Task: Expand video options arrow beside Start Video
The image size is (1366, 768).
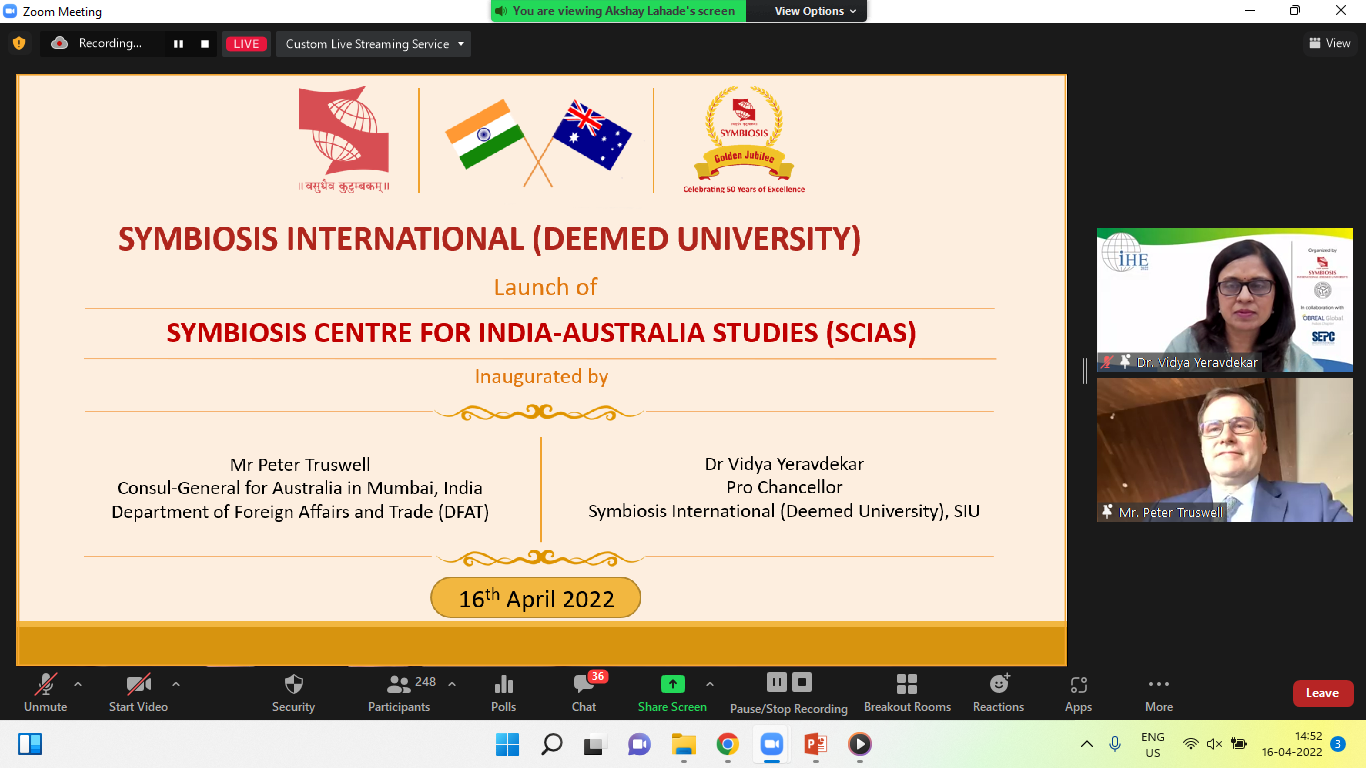Action: [176, 684]
